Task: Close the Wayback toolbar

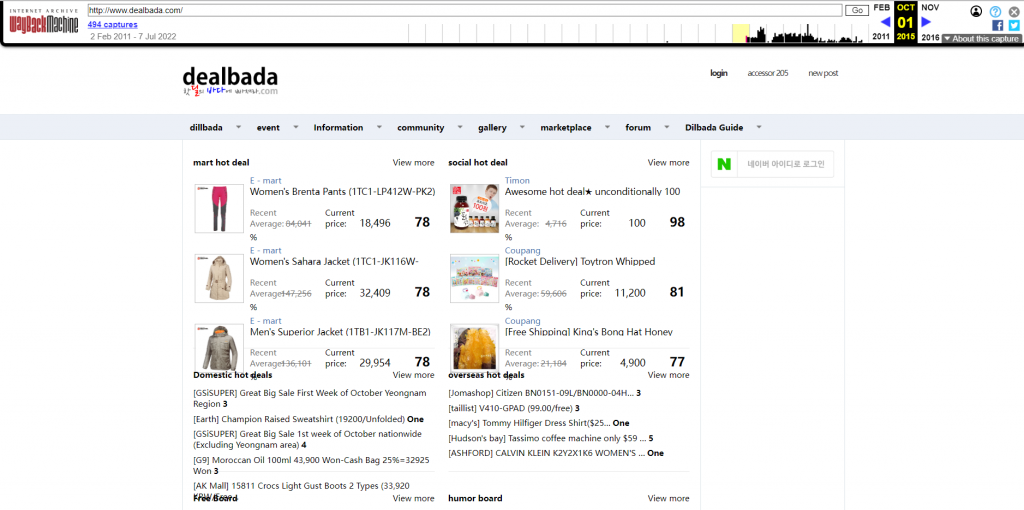Action: [1014, 11]
